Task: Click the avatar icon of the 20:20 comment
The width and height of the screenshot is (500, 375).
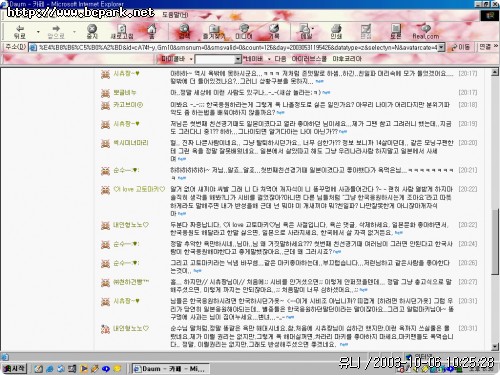Action: pyautogui.click(x=105, y=144)
